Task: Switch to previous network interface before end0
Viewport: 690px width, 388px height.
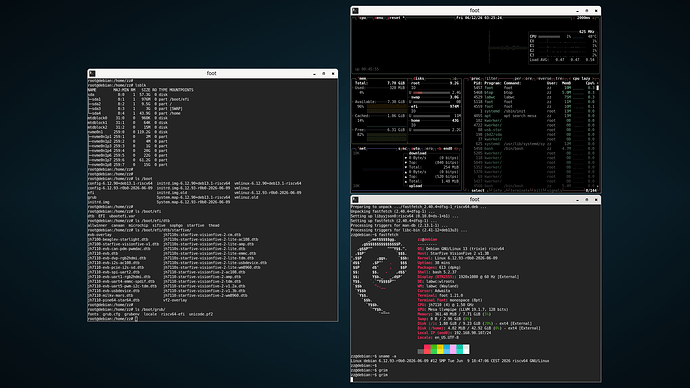Action: pyautogui.click(x=439, y=149)
